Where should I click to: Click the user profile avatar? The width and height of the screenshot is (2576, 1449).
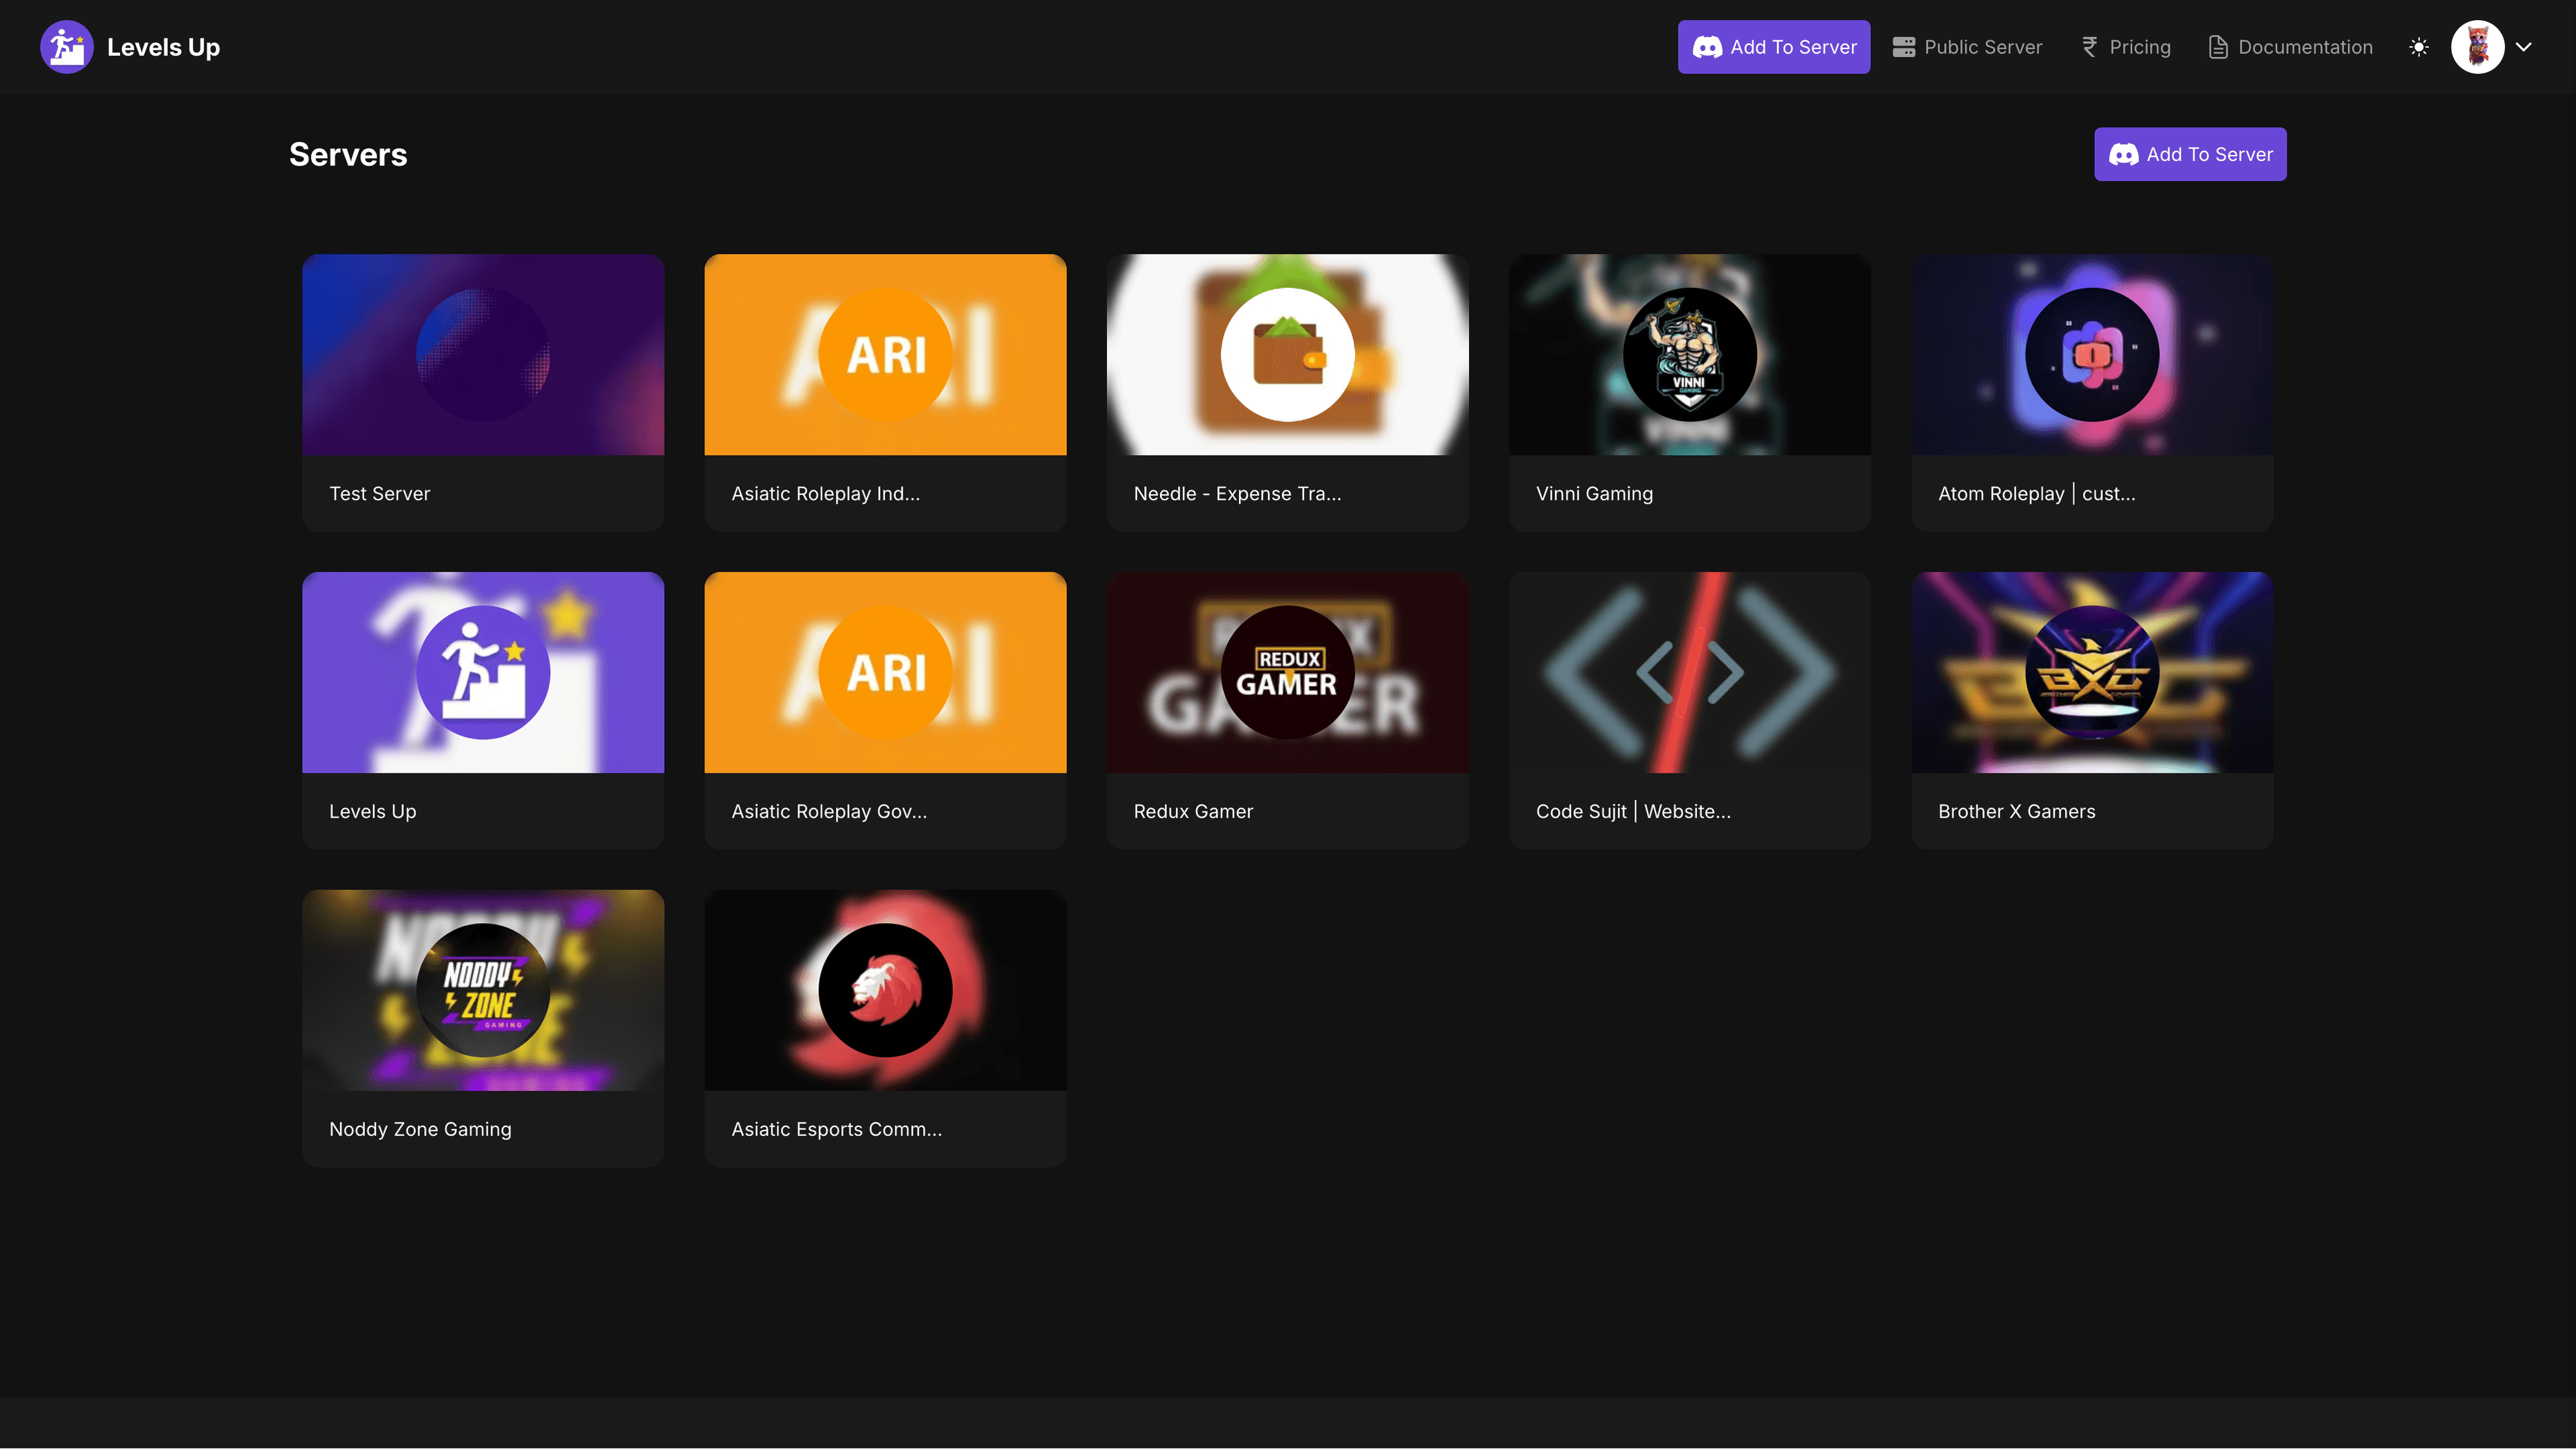[x=2478, y=47]
